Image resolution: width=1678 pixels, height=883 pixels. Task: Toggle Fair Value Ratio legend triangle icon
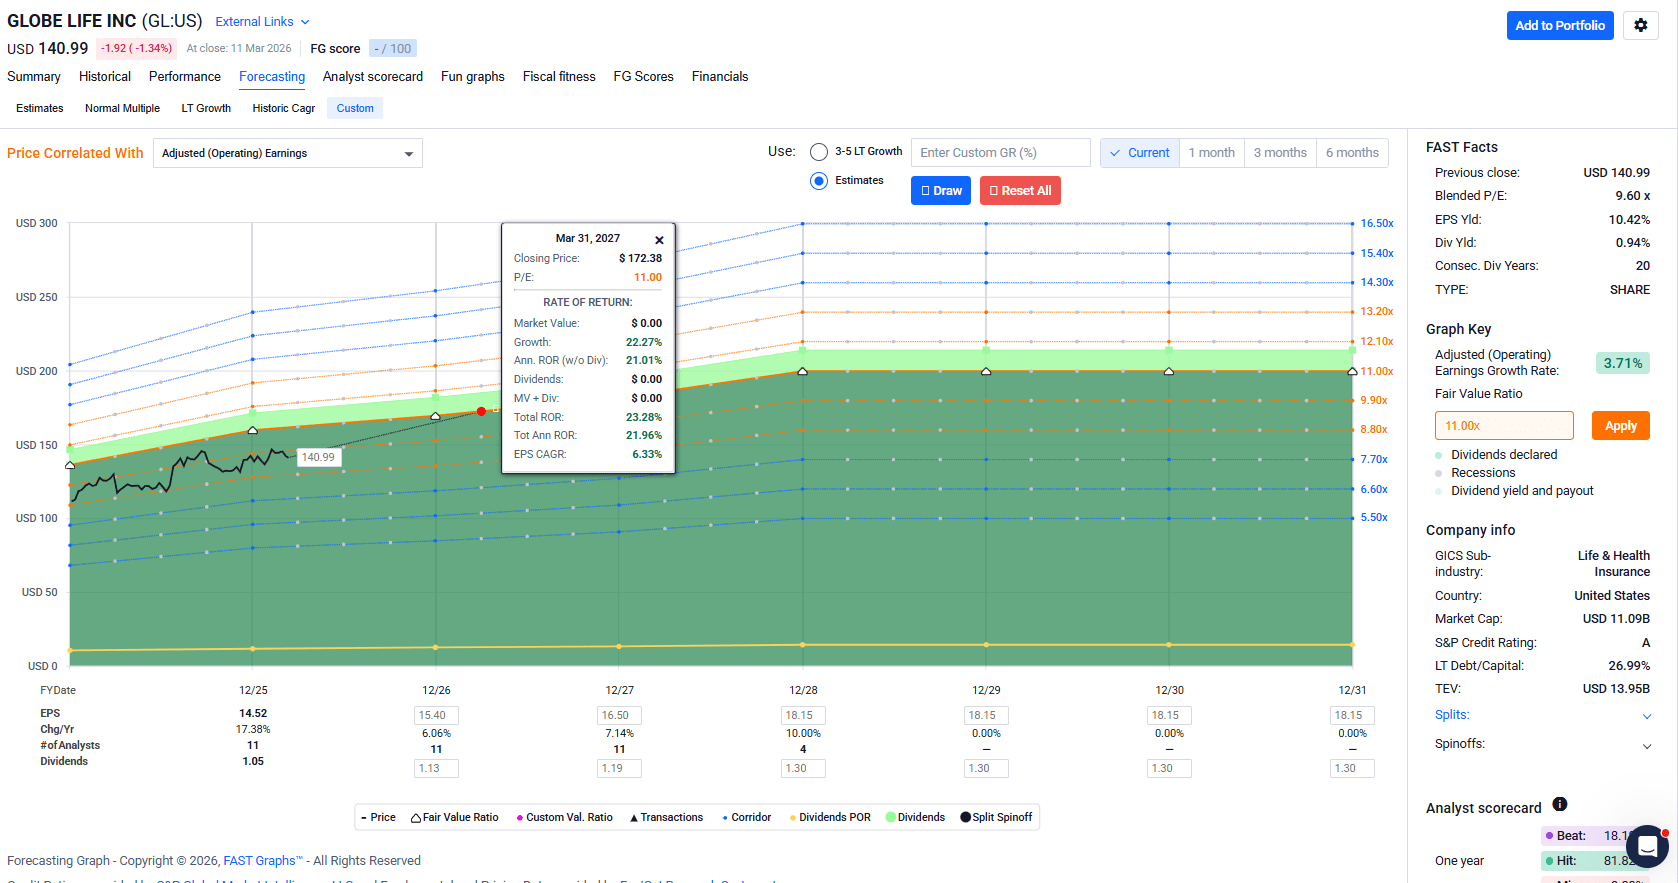(416, 818)
